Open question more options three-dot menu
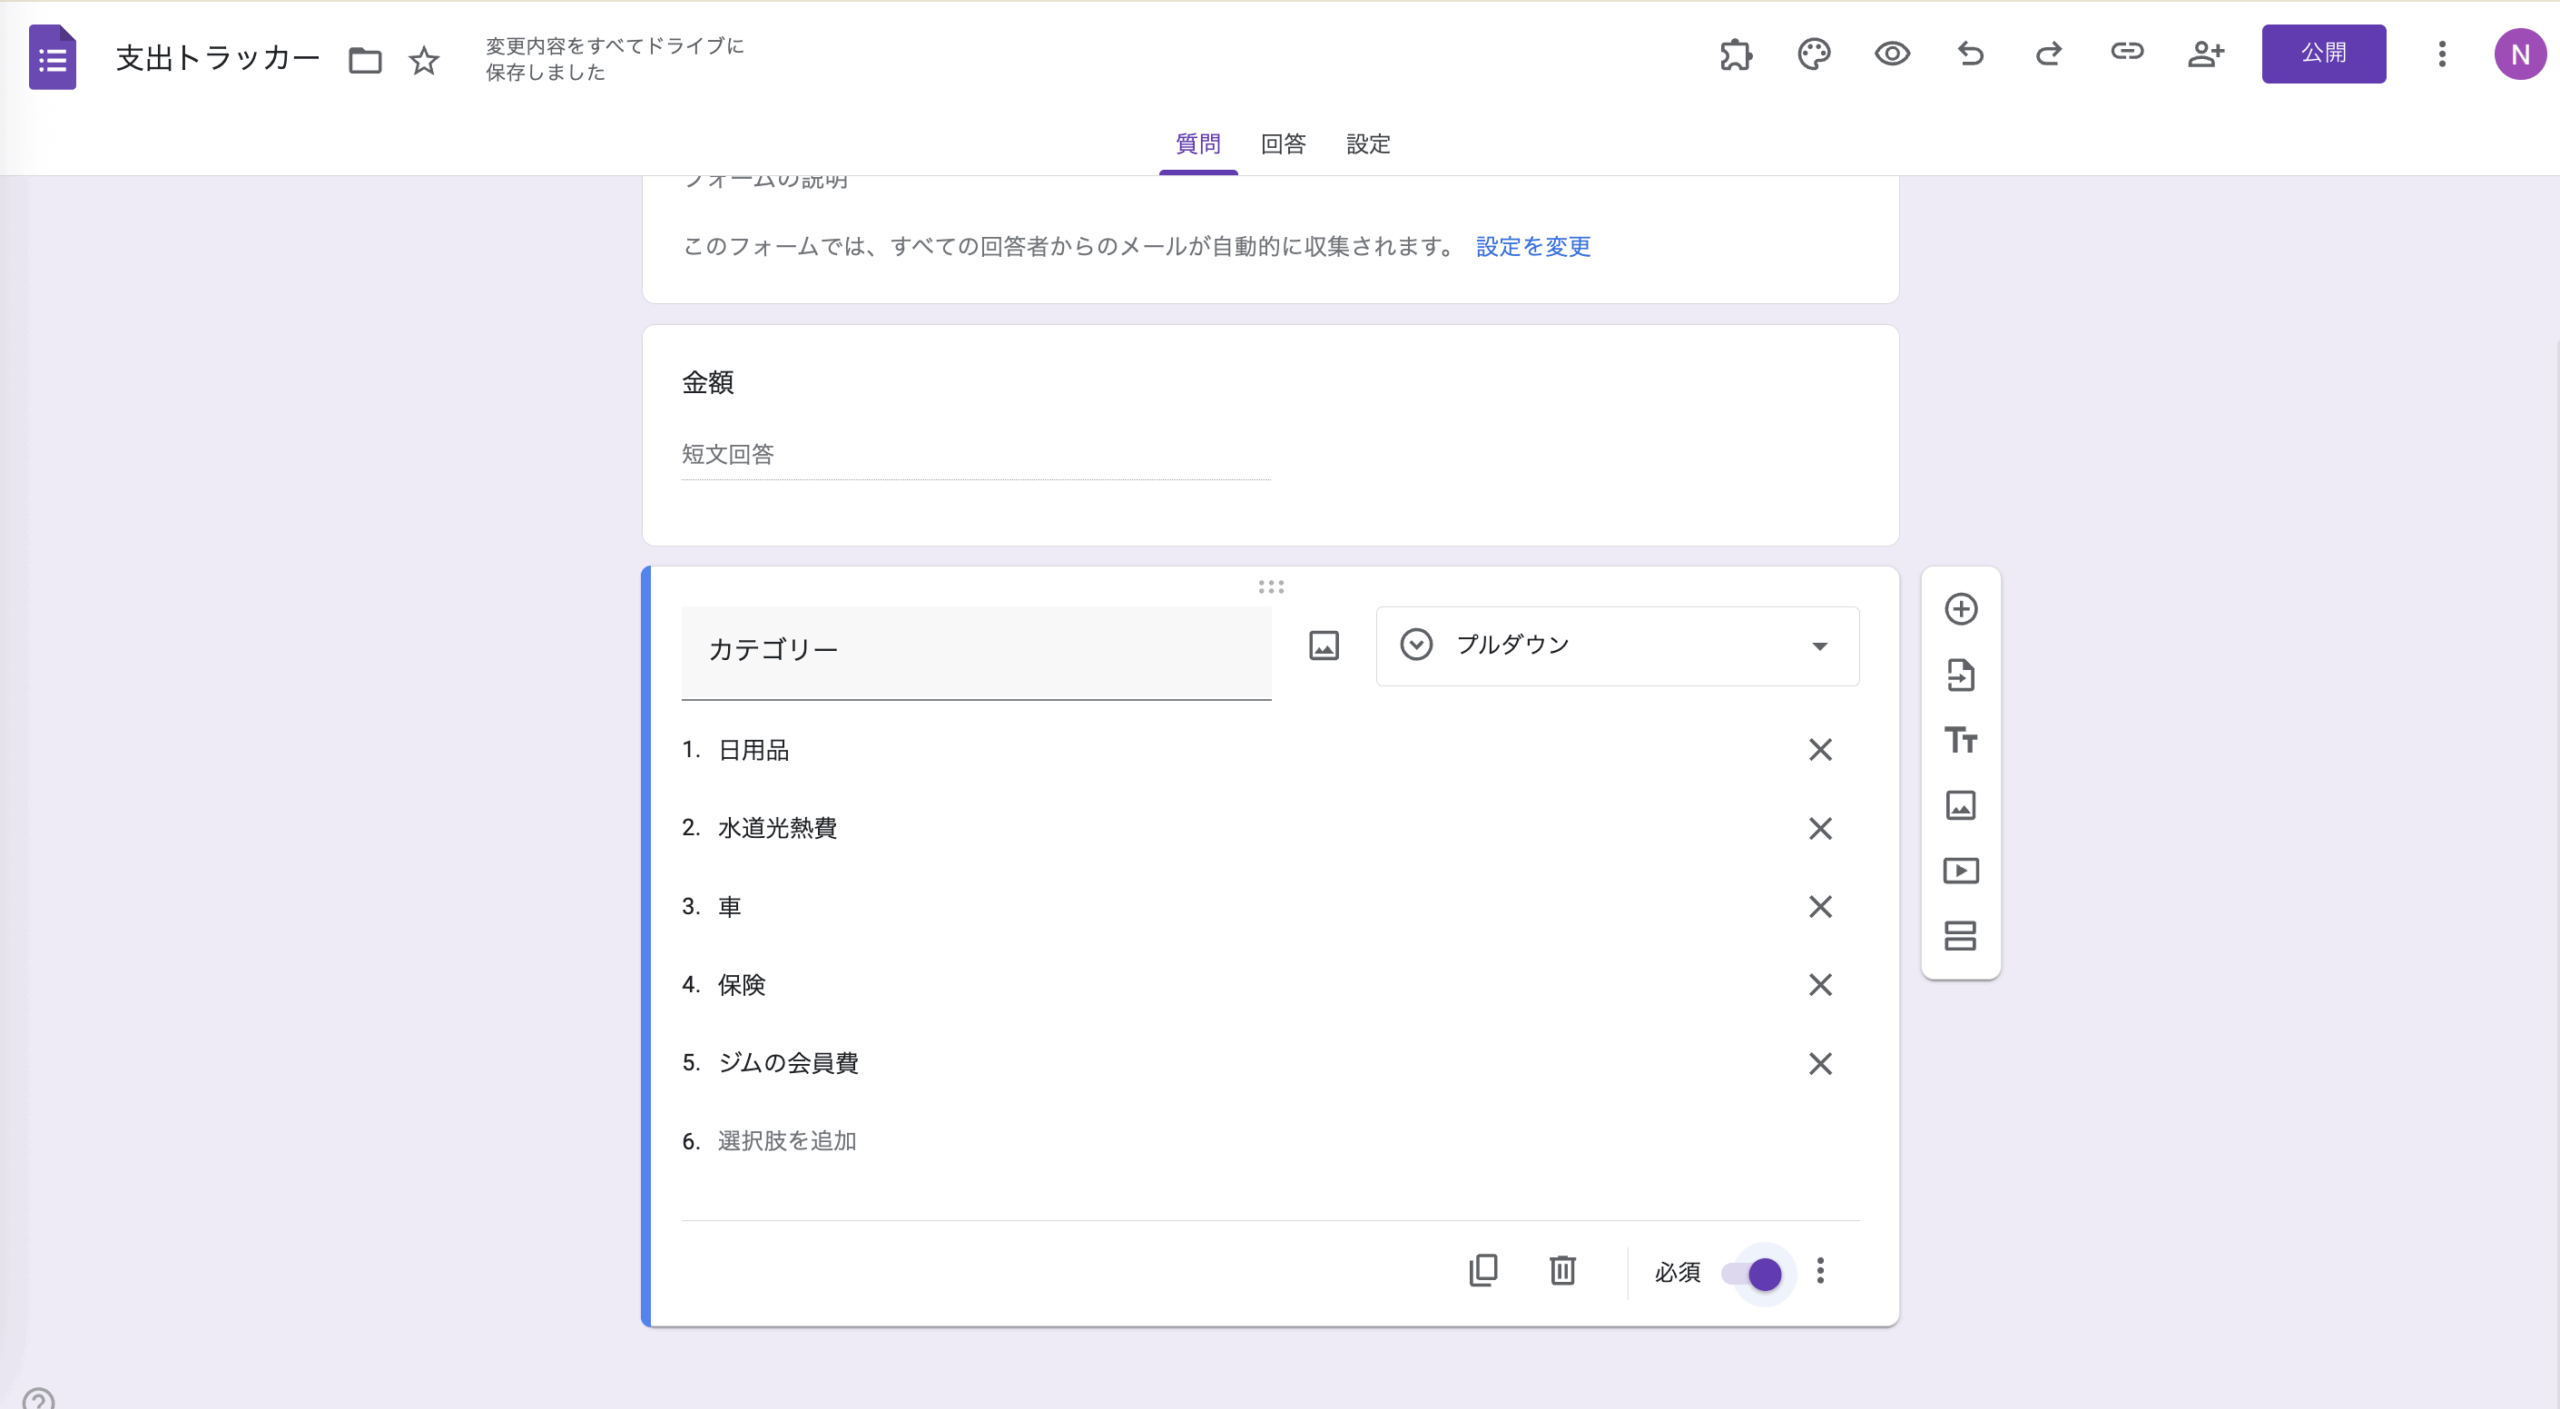 click(x=1820, y=1271)
